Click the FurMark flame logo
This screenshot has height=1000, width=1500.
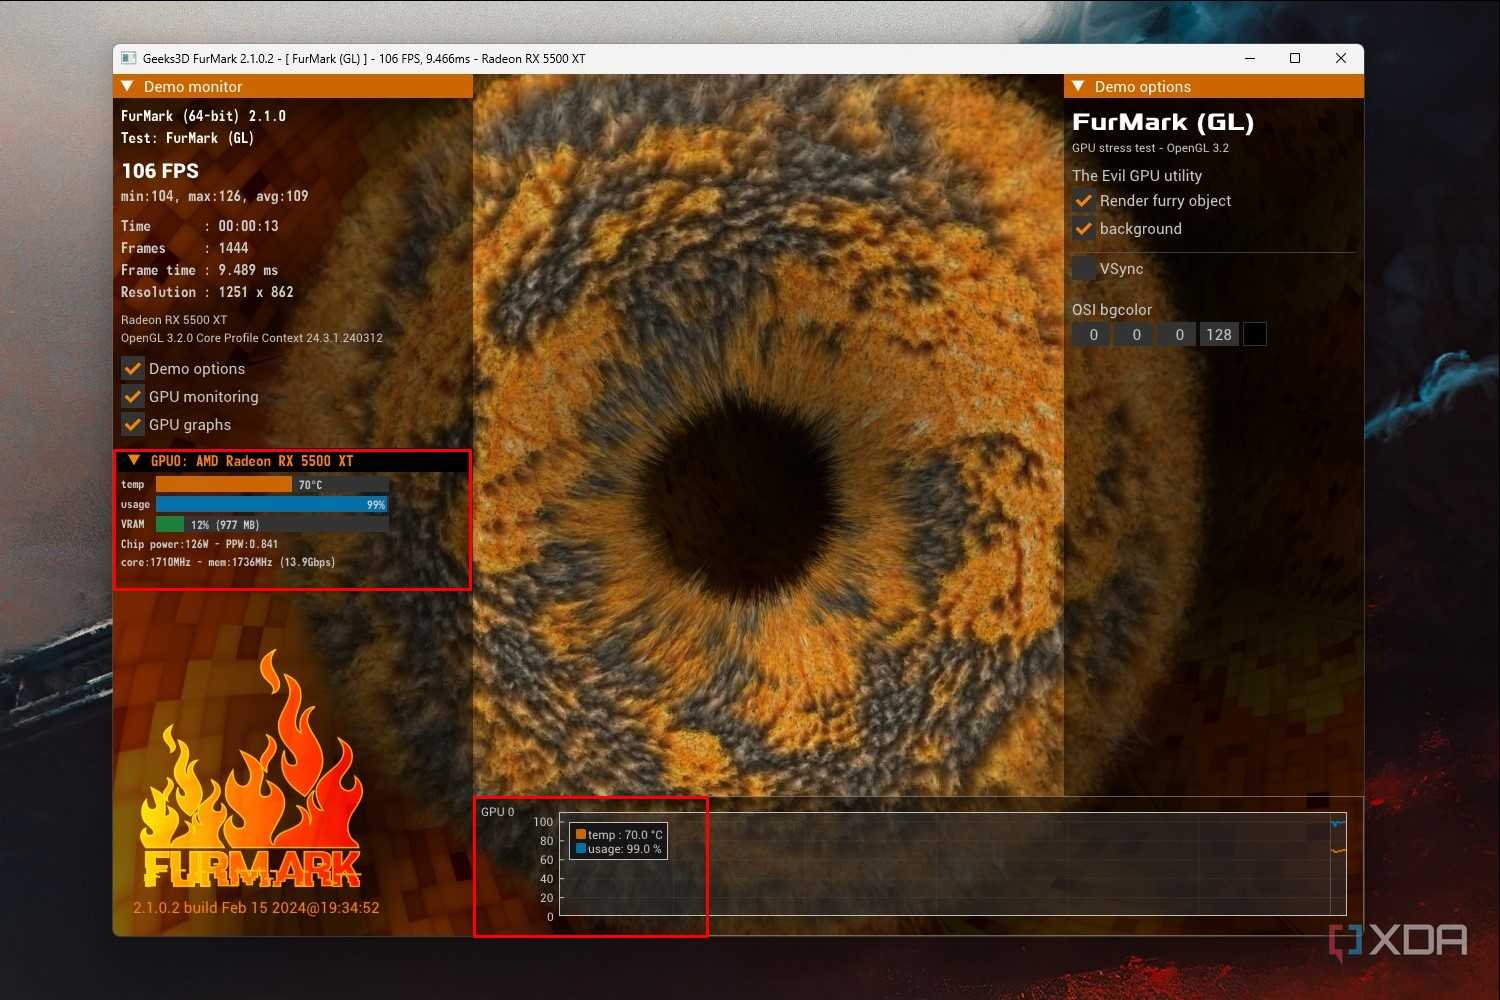click(251, 768)
